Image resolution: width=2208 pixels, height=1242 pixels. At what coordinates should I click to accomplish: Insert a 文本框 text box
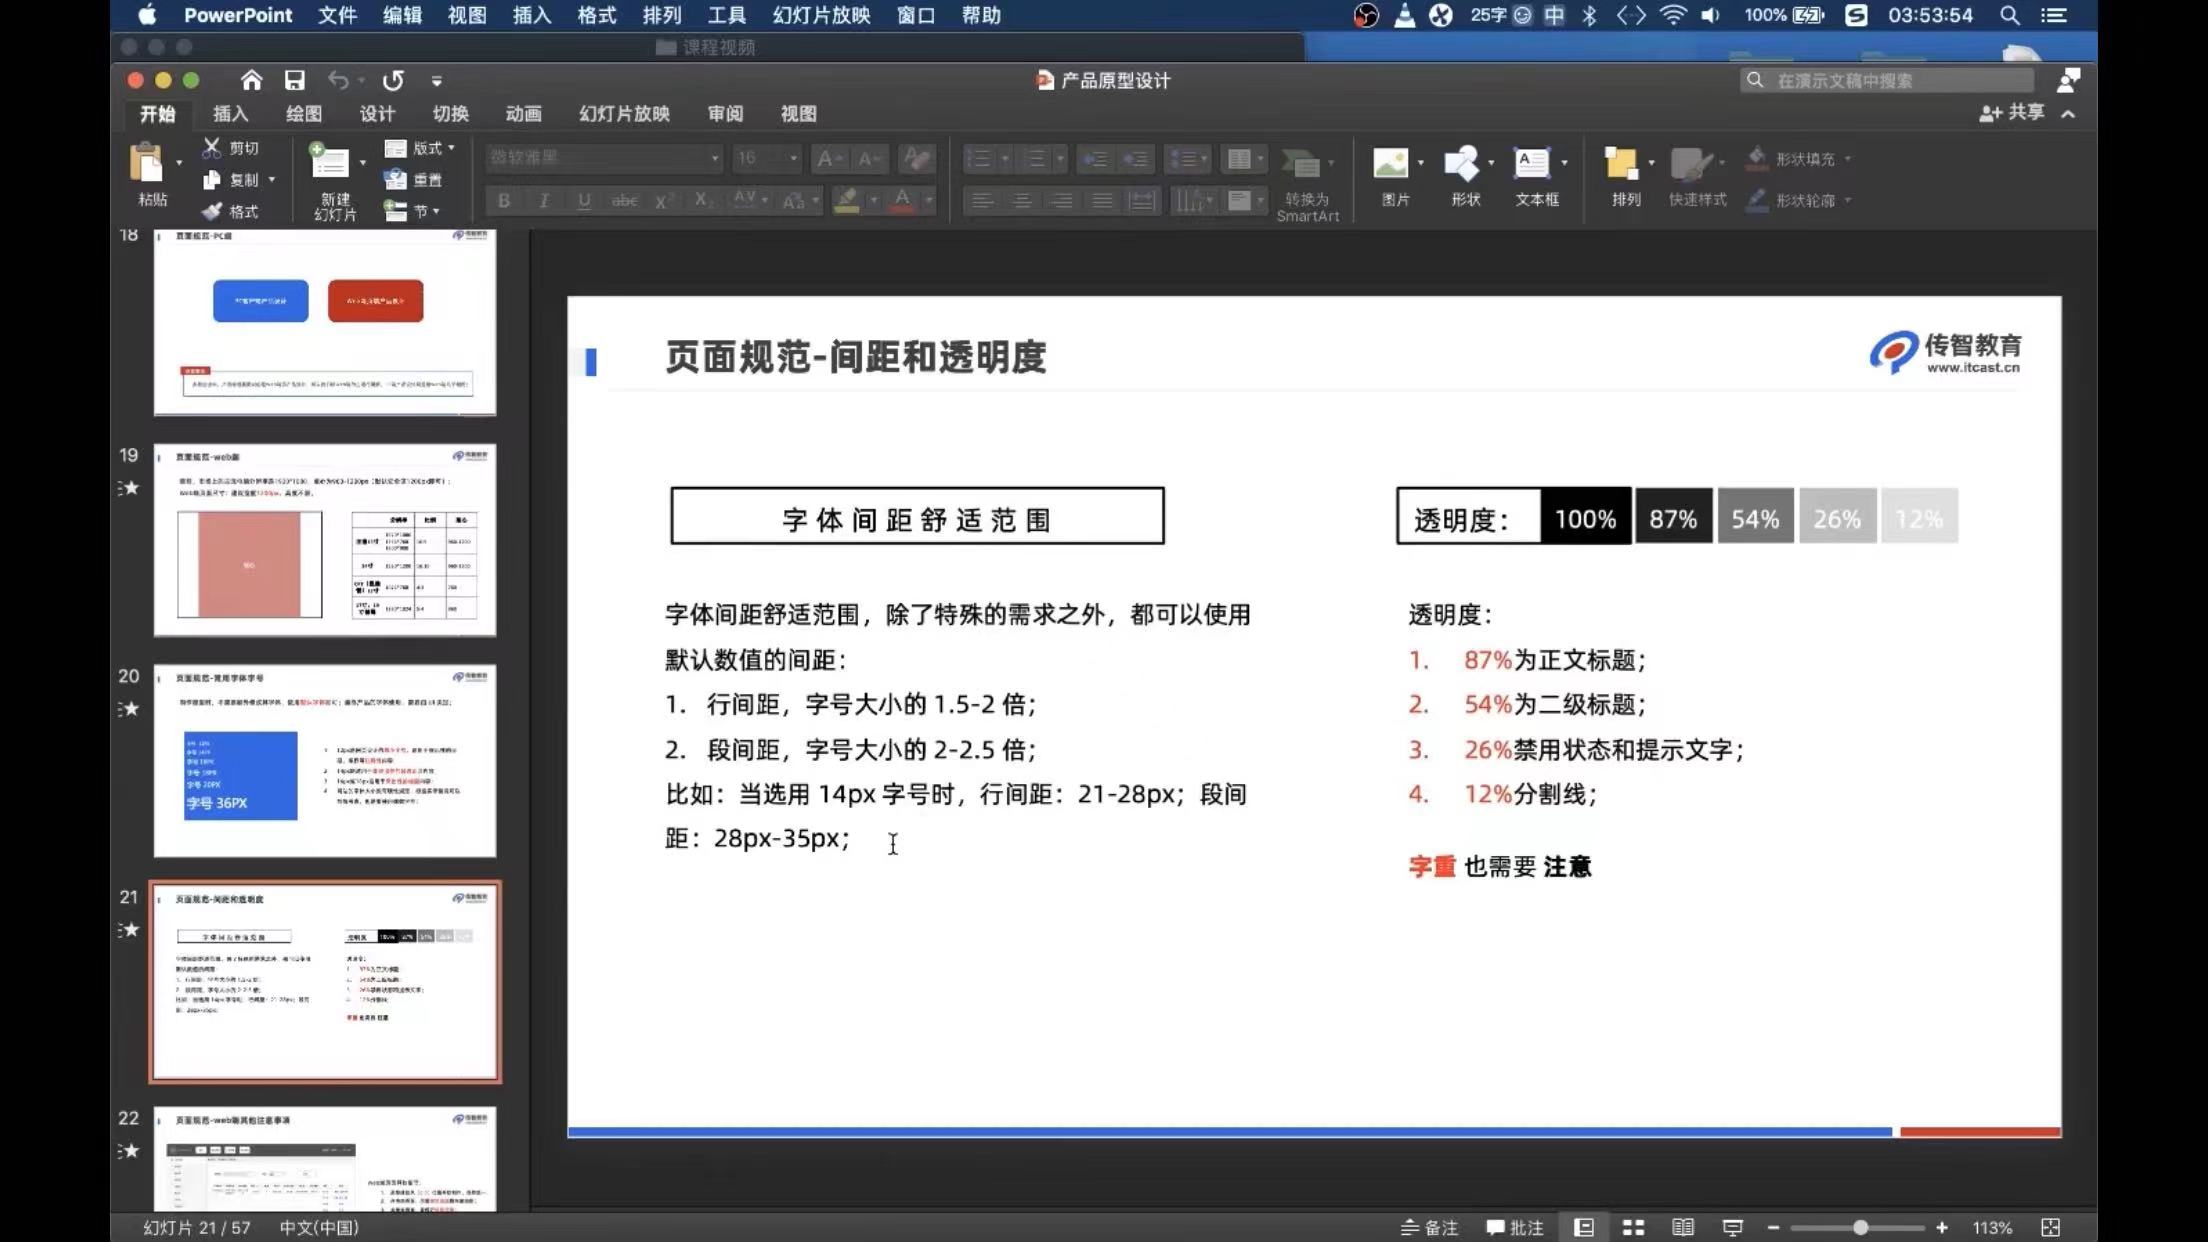click(x=1531, y=164)
